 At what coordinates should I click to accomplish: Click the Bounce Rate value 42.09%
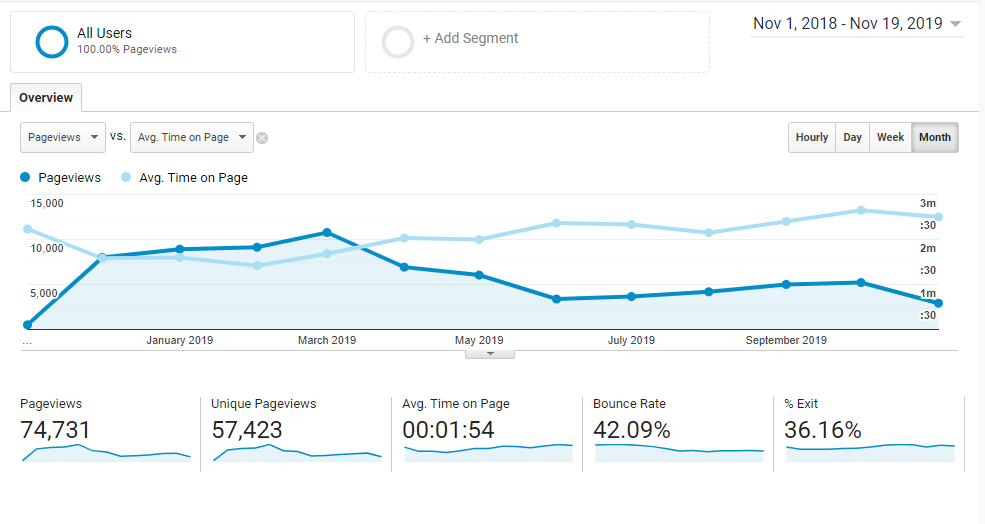point(632,430)
